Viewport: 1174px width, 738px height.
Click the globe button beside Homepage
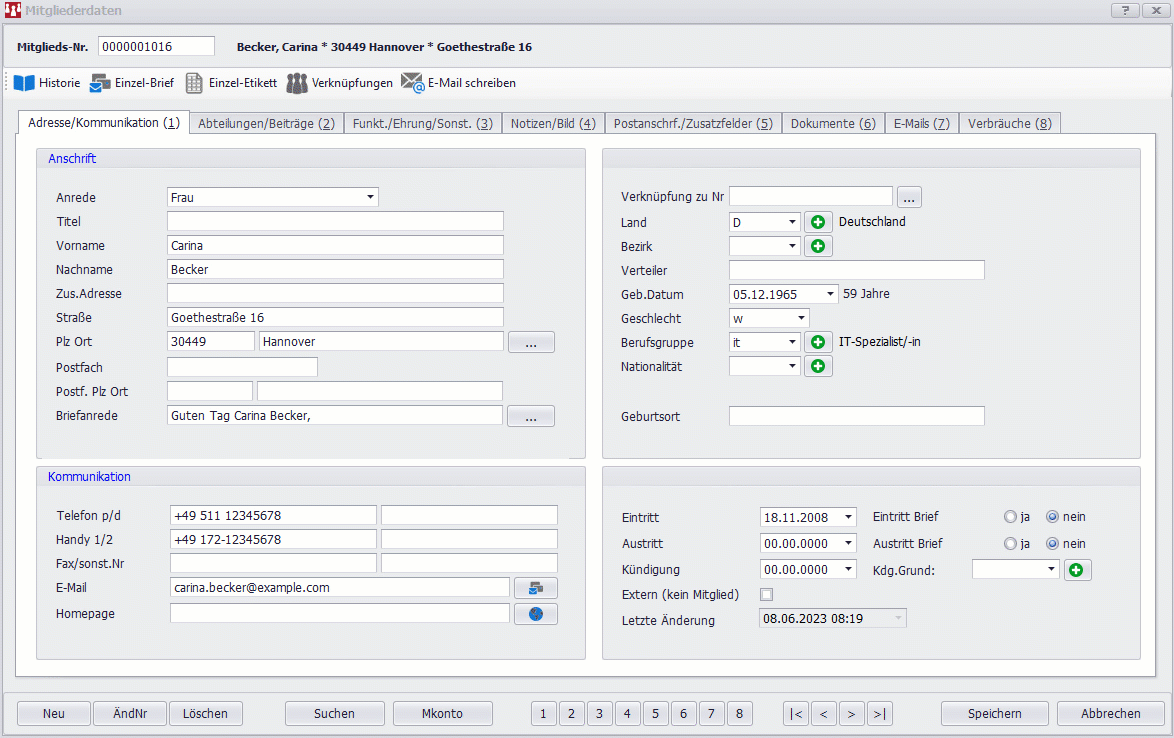535,614
